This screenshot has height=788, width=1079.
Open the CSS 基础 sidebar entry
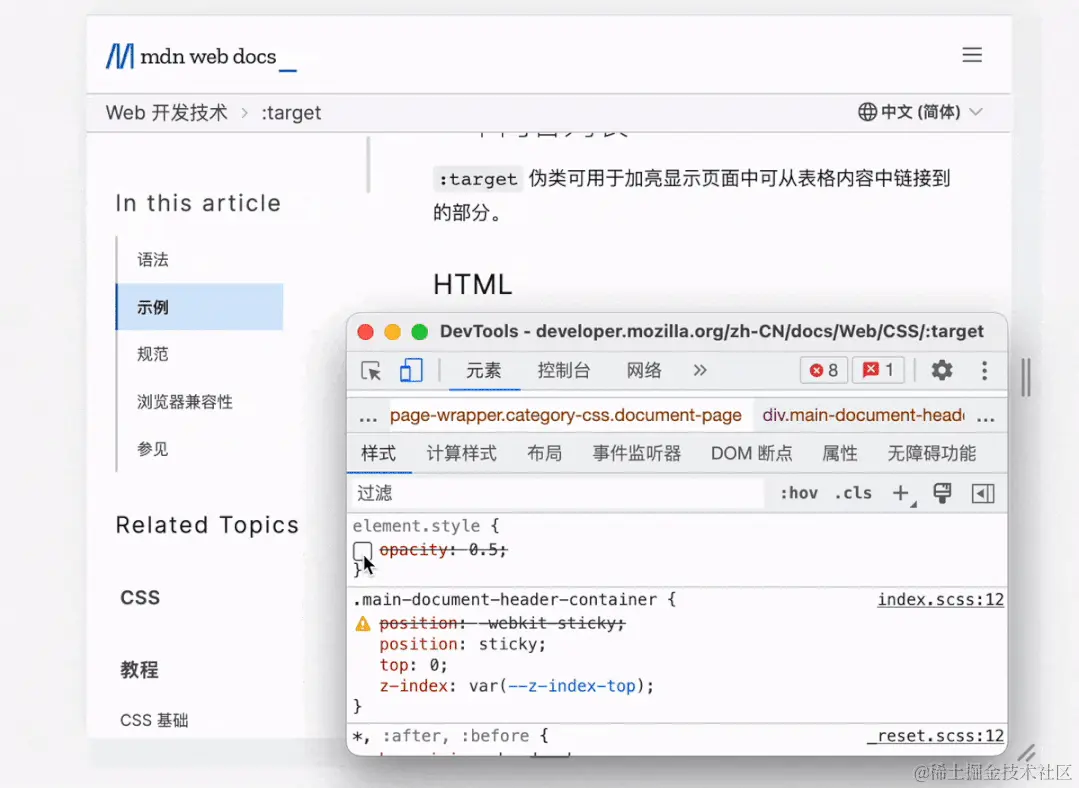tap(154, 720)
